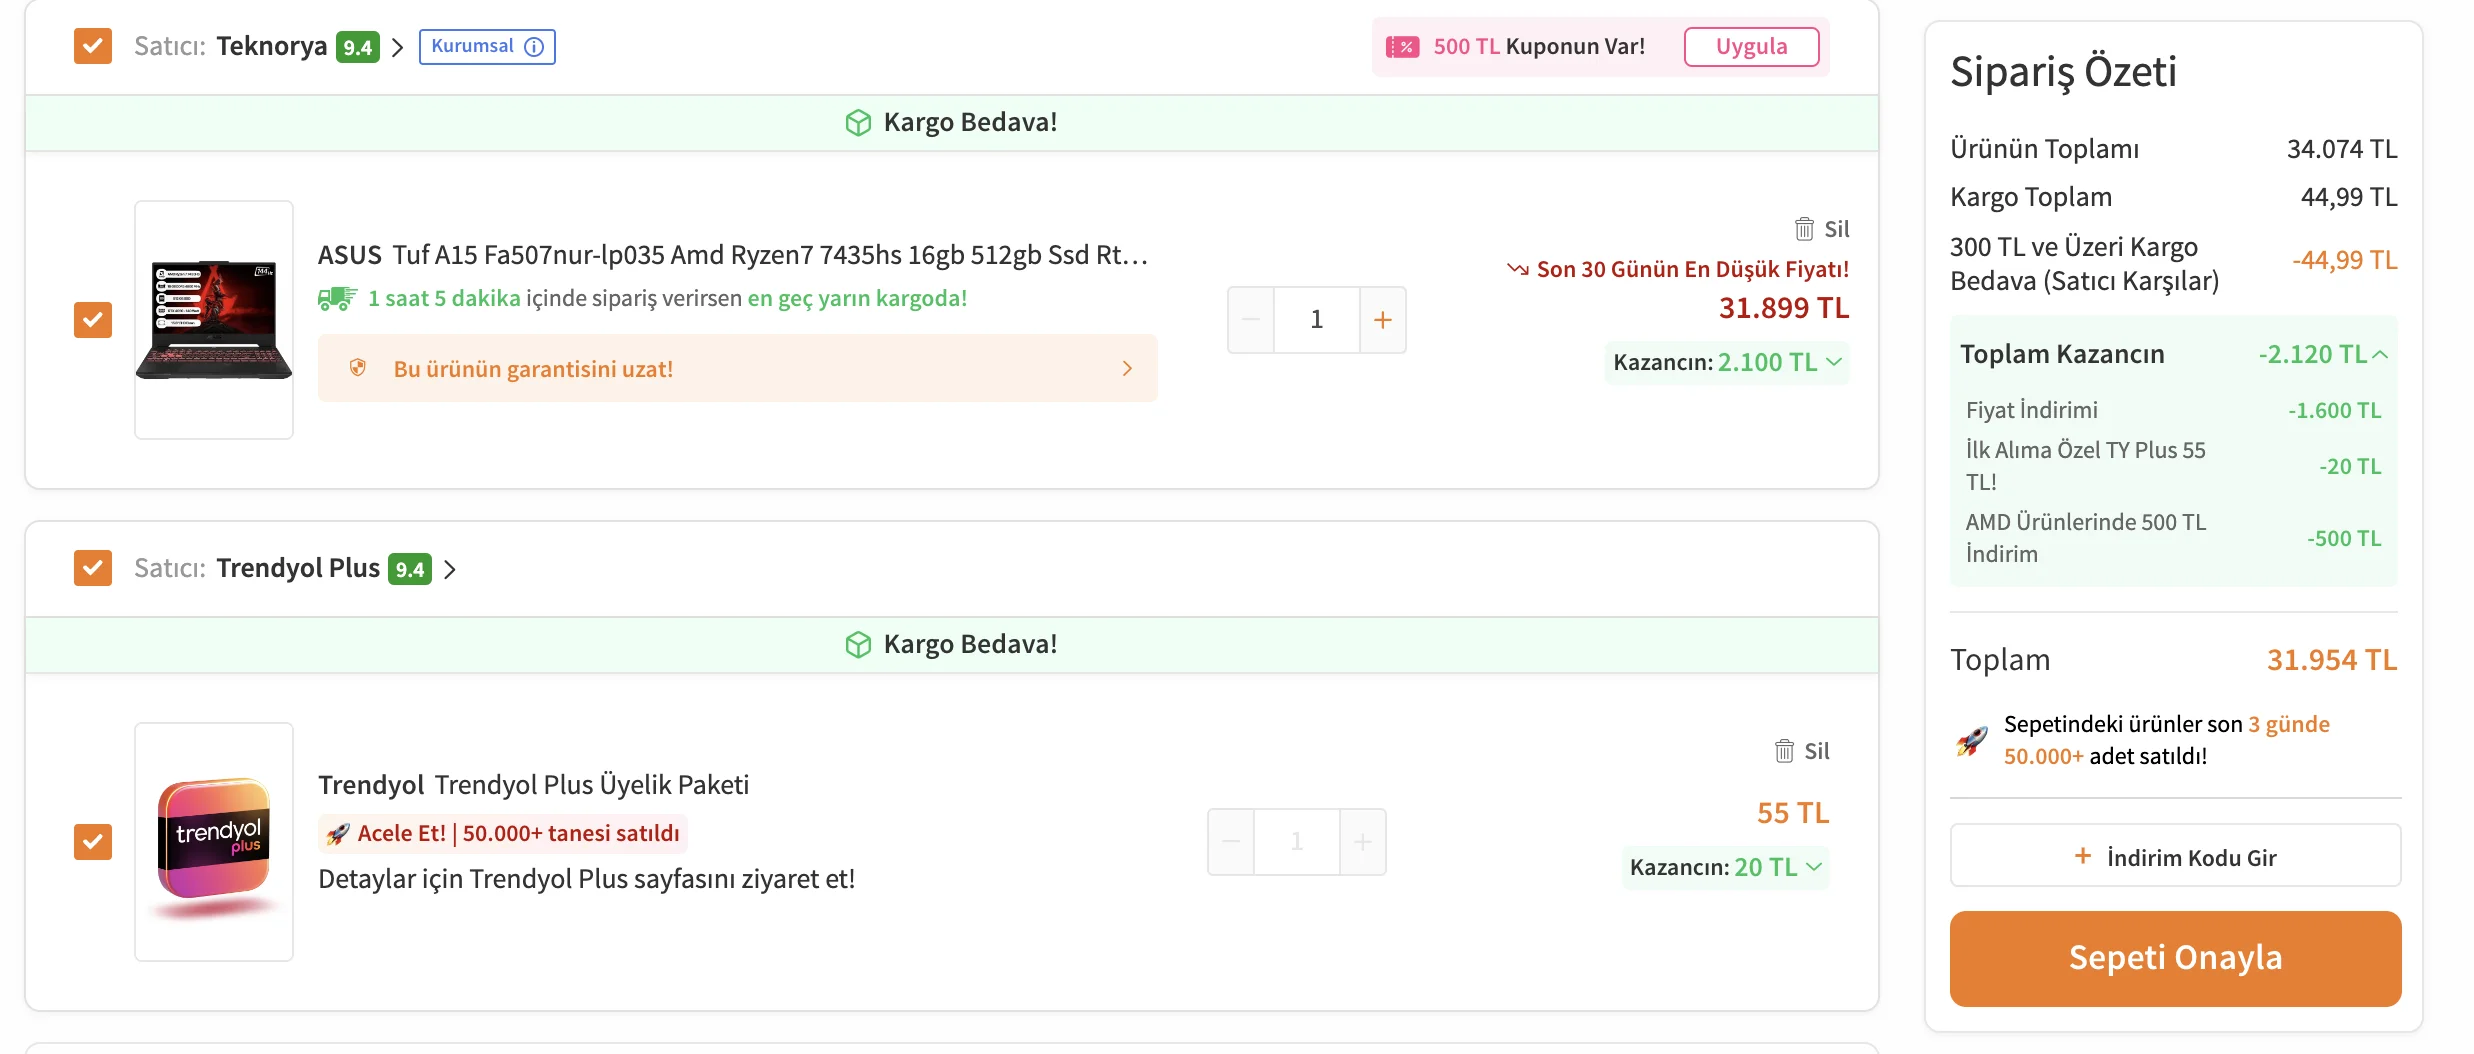Image resolution: width=2474 pixels, height=1054 pixels.
Task: Open the Trendyol Plus package thumbnail
Action: (214, 842)
